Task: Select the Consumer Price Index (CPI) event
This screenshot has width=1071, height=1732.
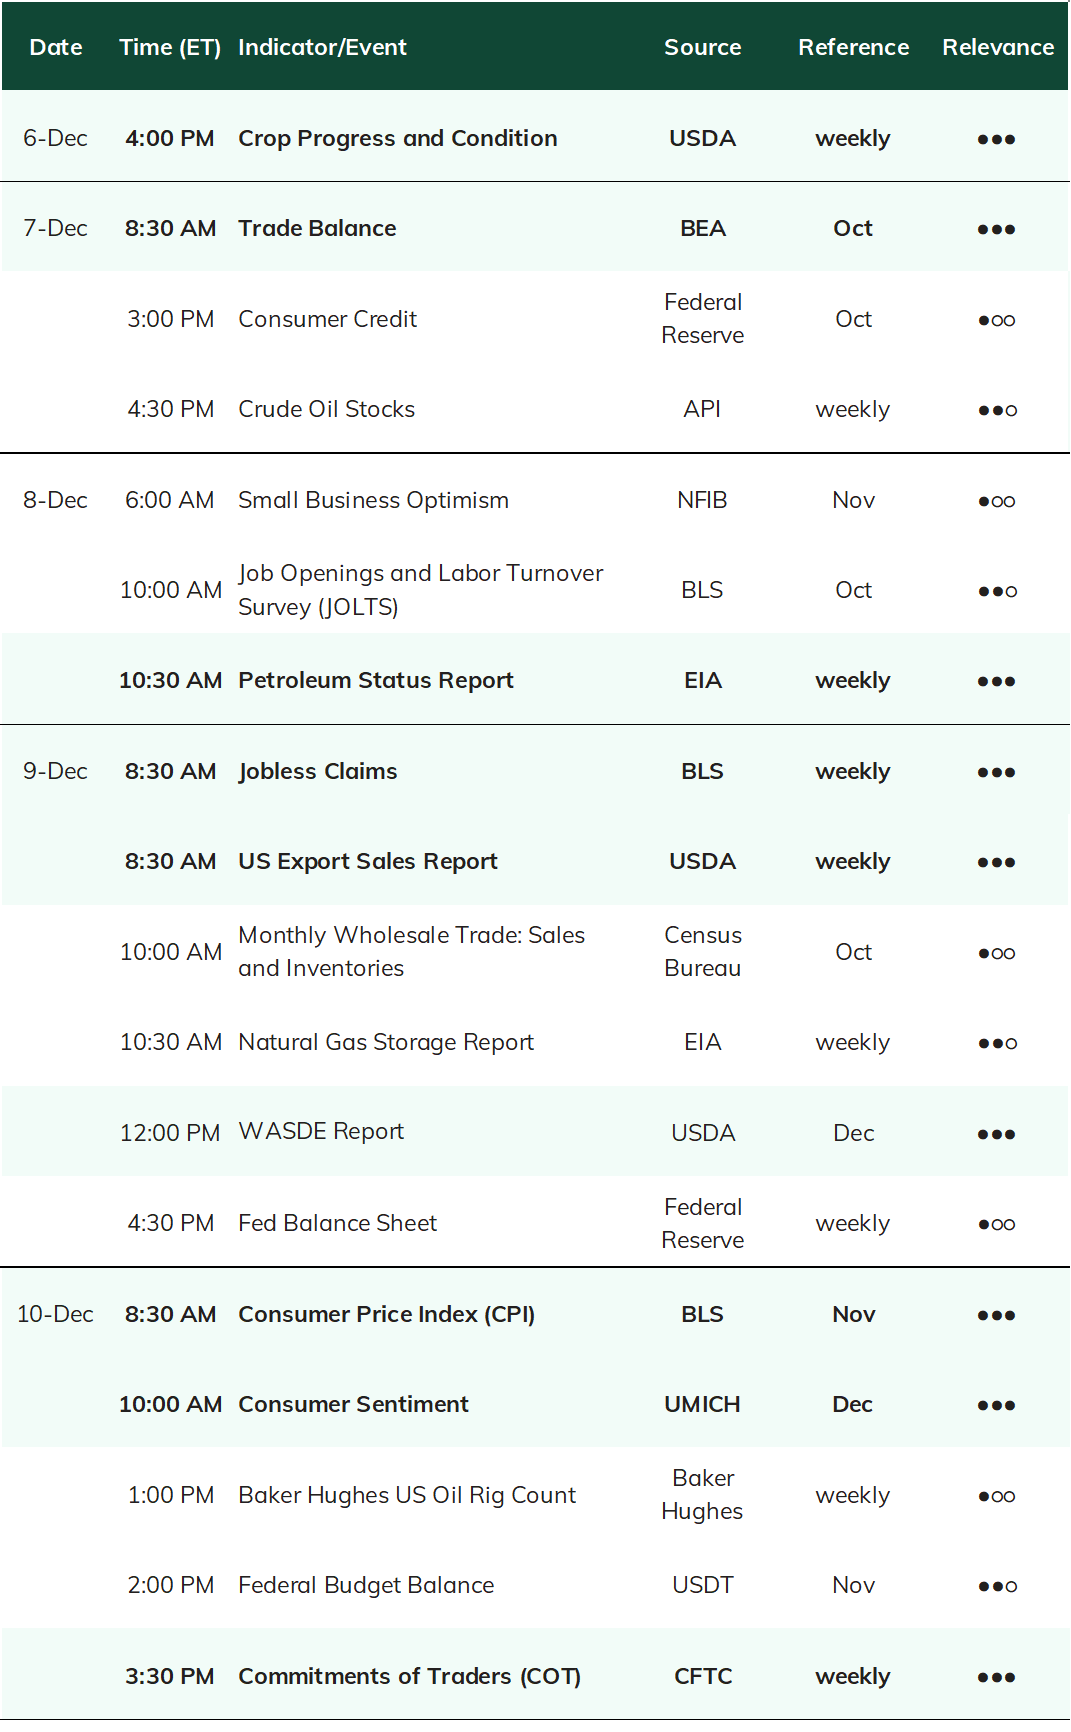Action: pos(386,1314)
